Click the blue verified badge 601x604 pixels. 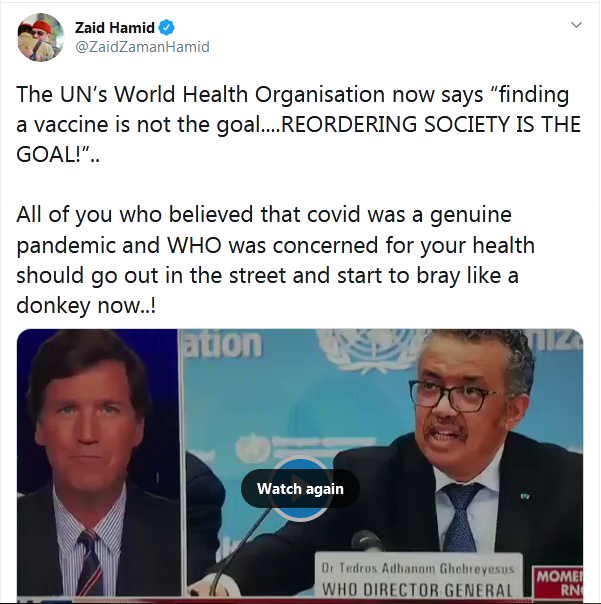[166, 27]
